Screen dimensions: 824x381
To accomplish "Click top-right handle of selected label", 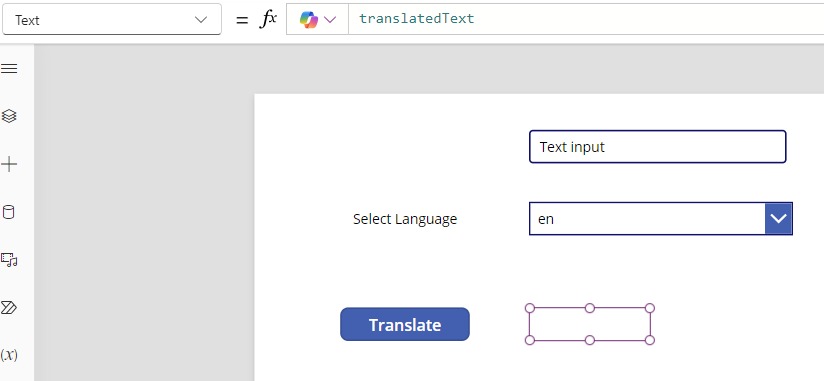I will click(650, 308).
